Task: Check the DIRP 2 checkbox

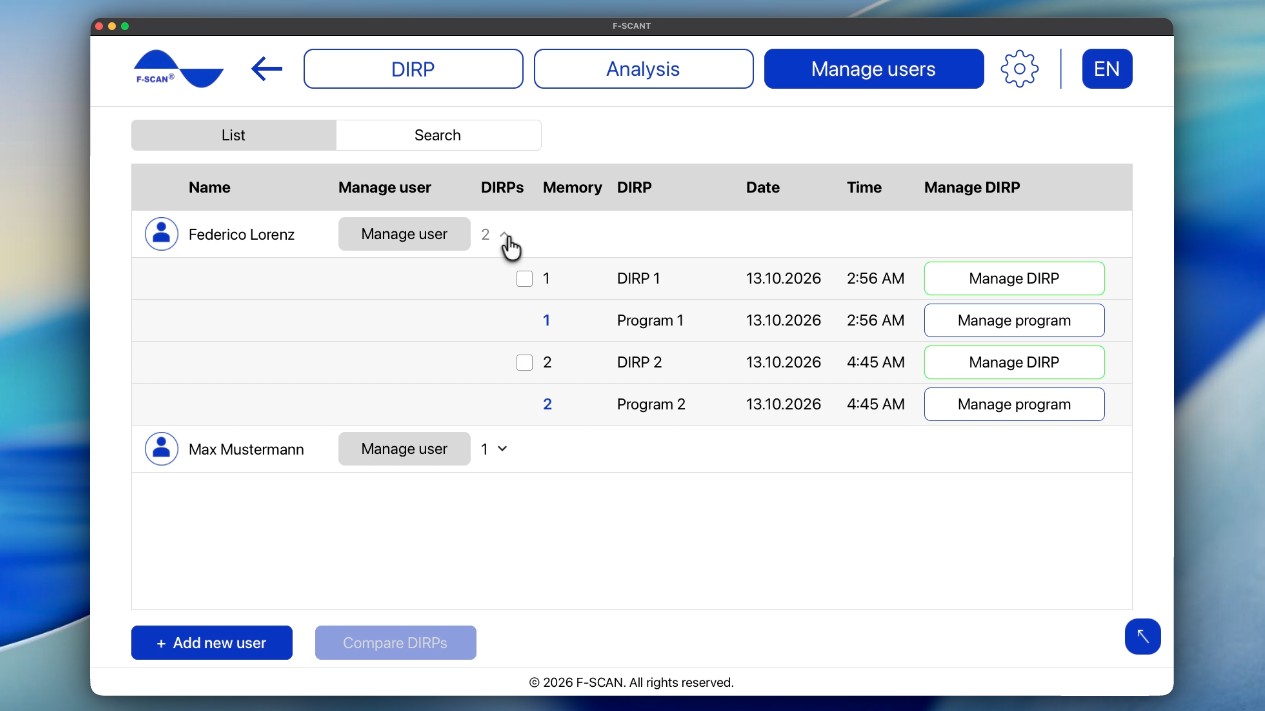Action: (x=524, y=363)
